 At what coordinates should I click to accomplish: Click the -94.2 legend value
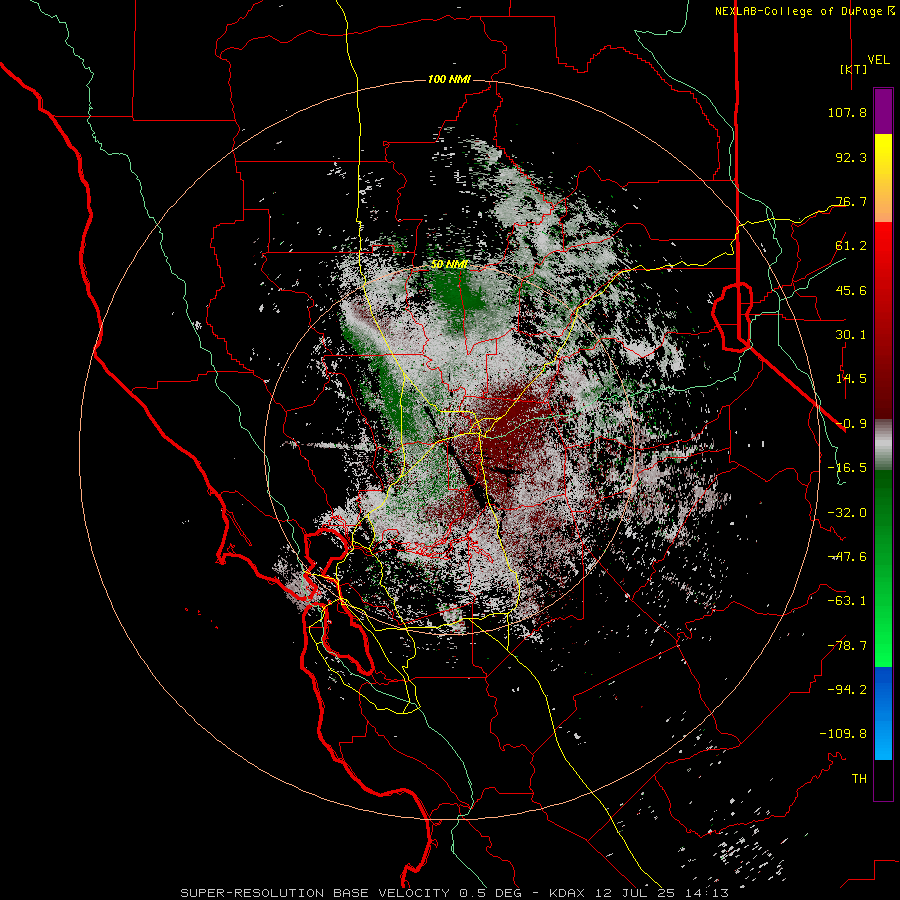[x=847, y=689]
